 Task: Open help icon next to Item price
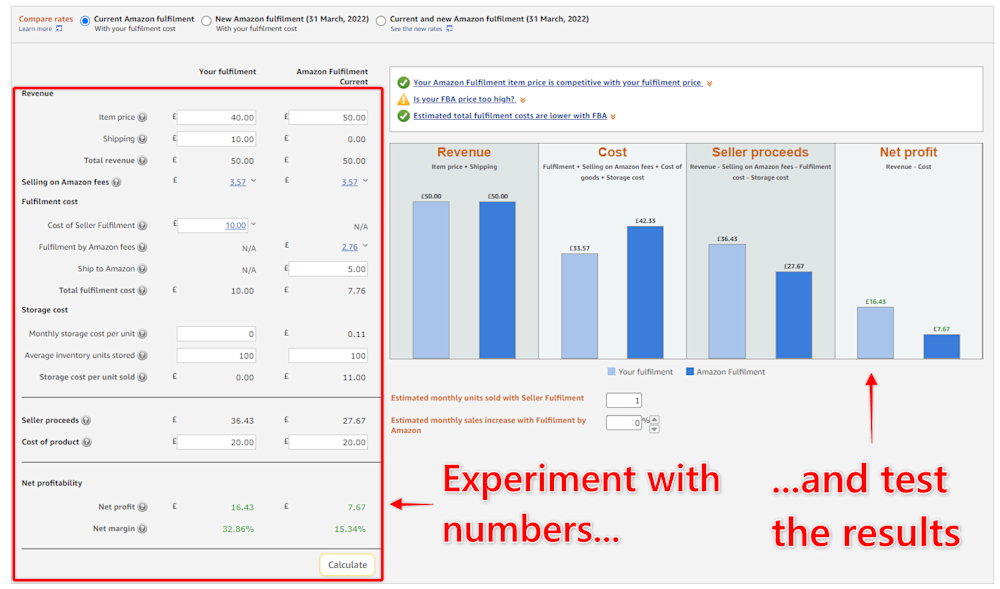point(143,117)
